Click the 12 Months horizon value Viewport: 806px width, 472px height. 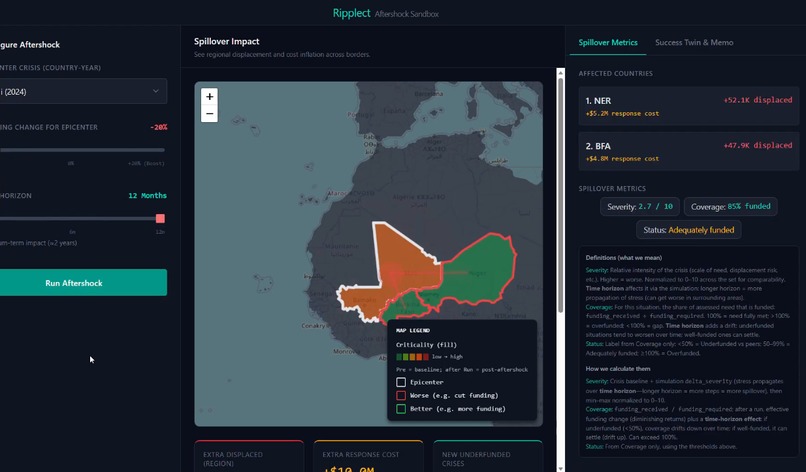point(148,195)
